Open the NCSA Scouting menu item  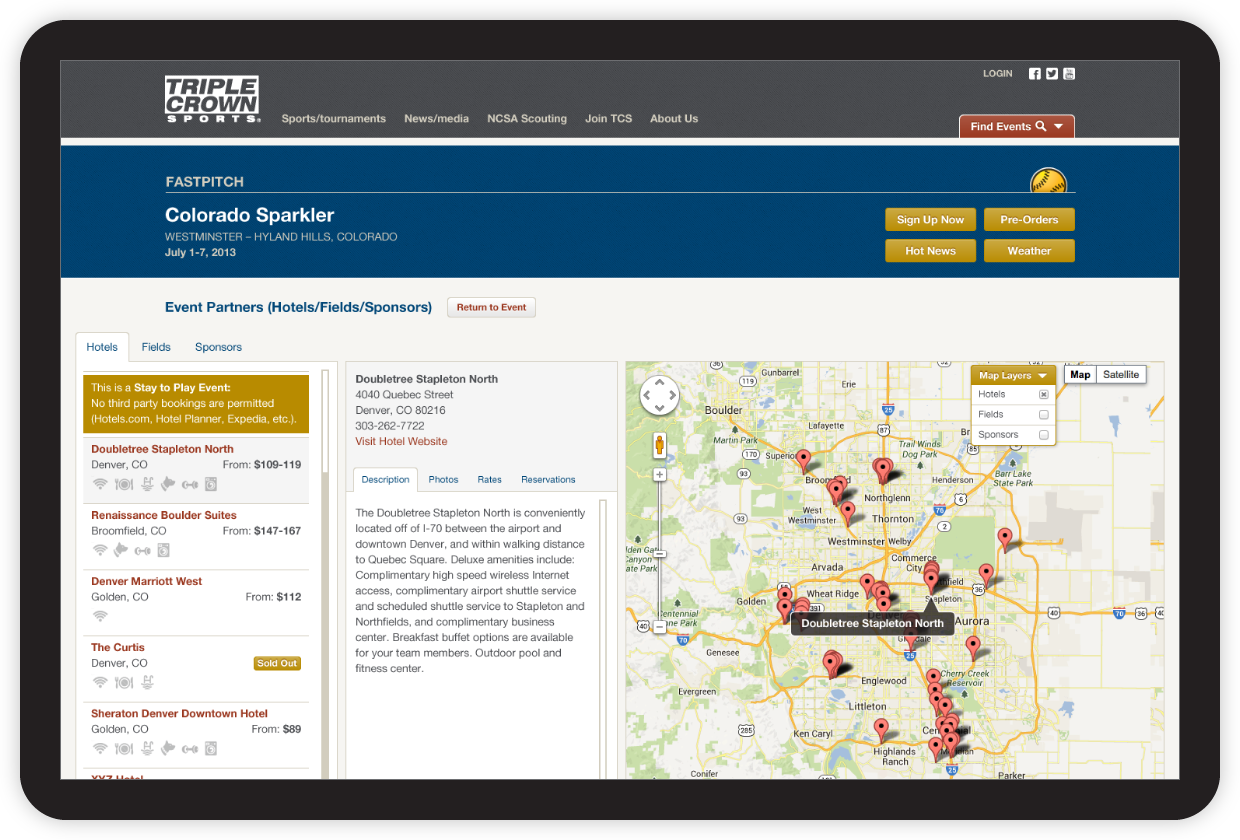(527, 118)
